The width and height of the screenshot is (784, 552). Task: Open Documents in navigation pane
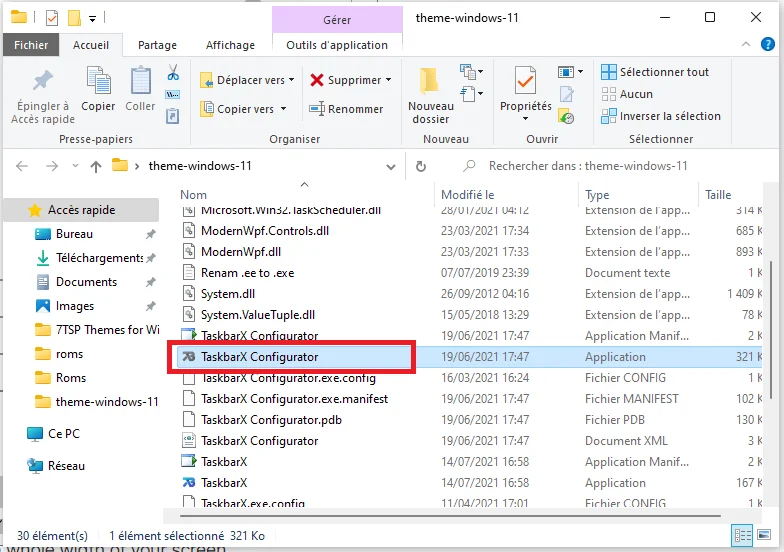tap(86, 282)
